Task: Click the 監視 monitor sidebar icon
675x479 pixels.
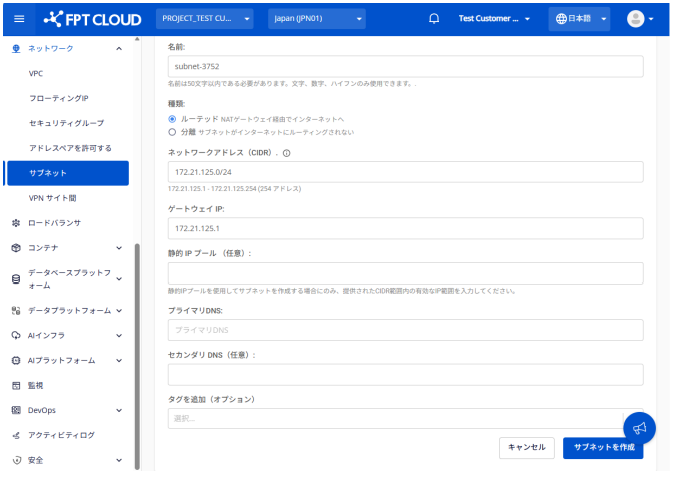Action: 16,385
